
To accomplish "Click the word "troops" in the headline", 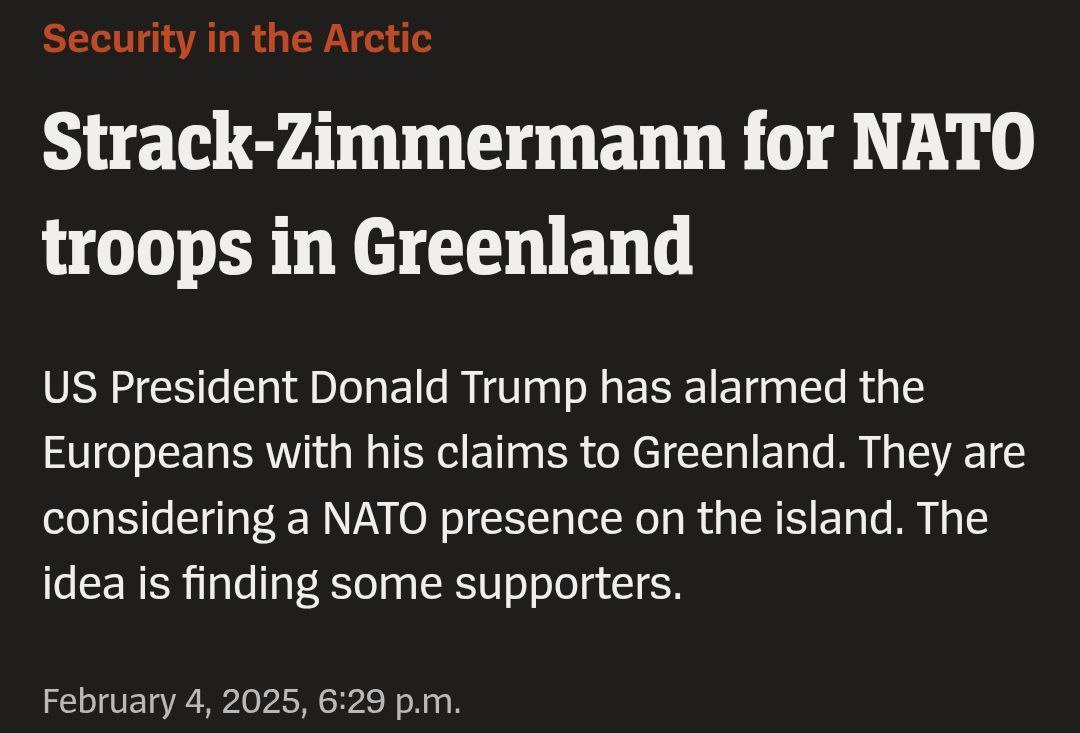I will point(147,248).
